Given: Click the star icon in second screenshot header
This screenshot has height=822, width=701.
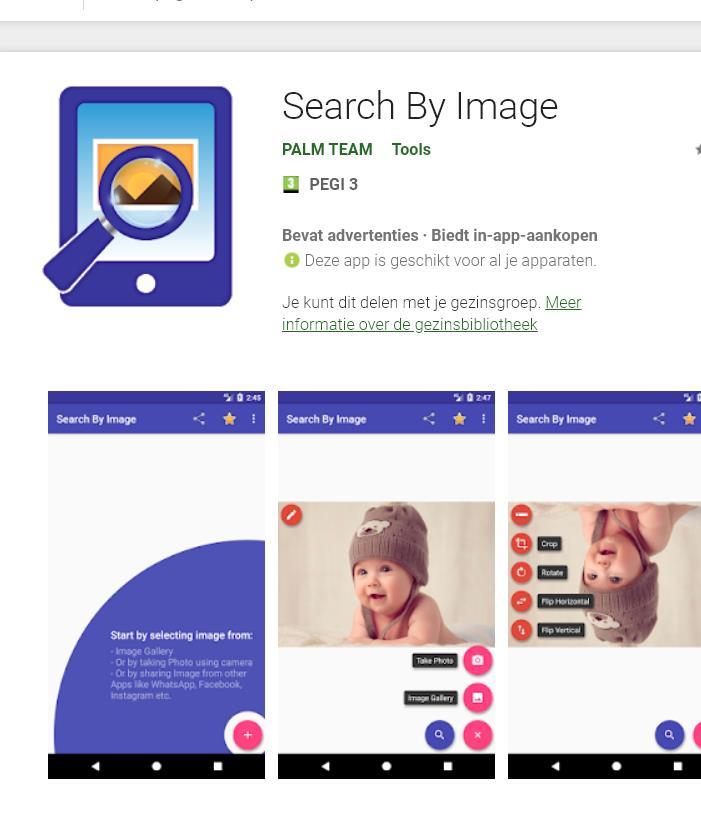Looking at the screenshot, I should coord(459,418).
